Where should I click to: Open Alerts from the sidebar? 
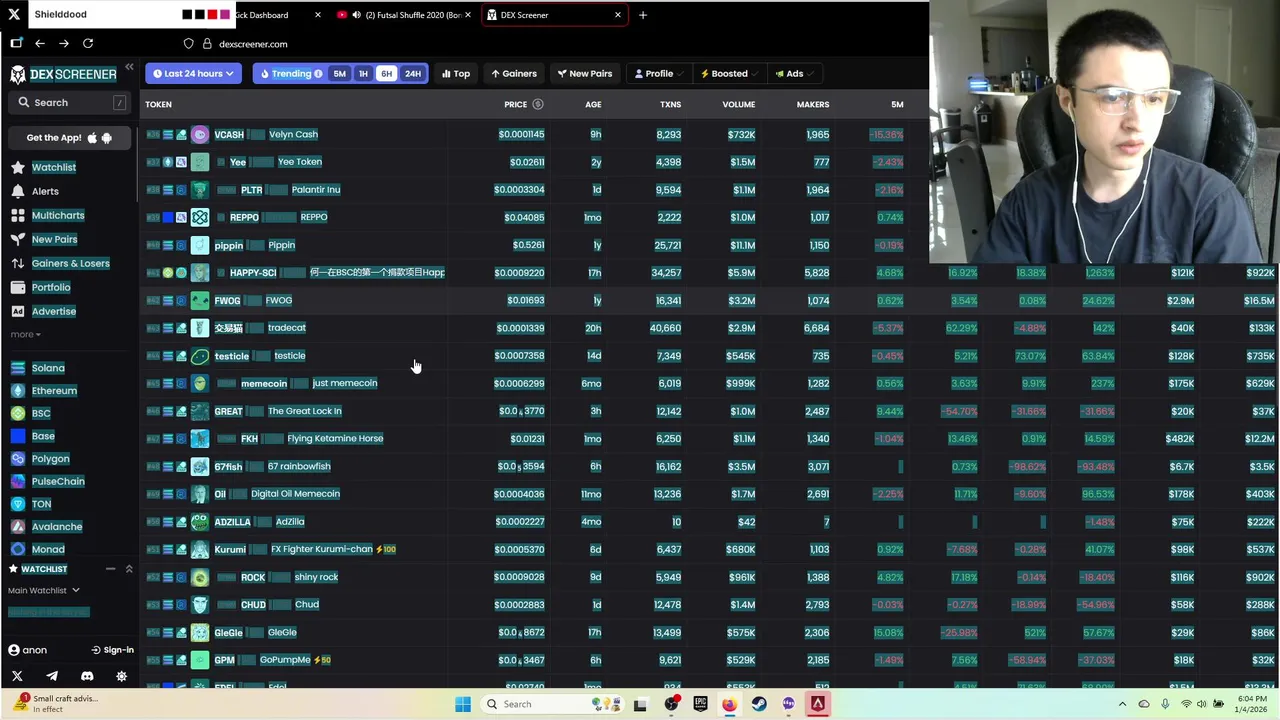[45, 191]
